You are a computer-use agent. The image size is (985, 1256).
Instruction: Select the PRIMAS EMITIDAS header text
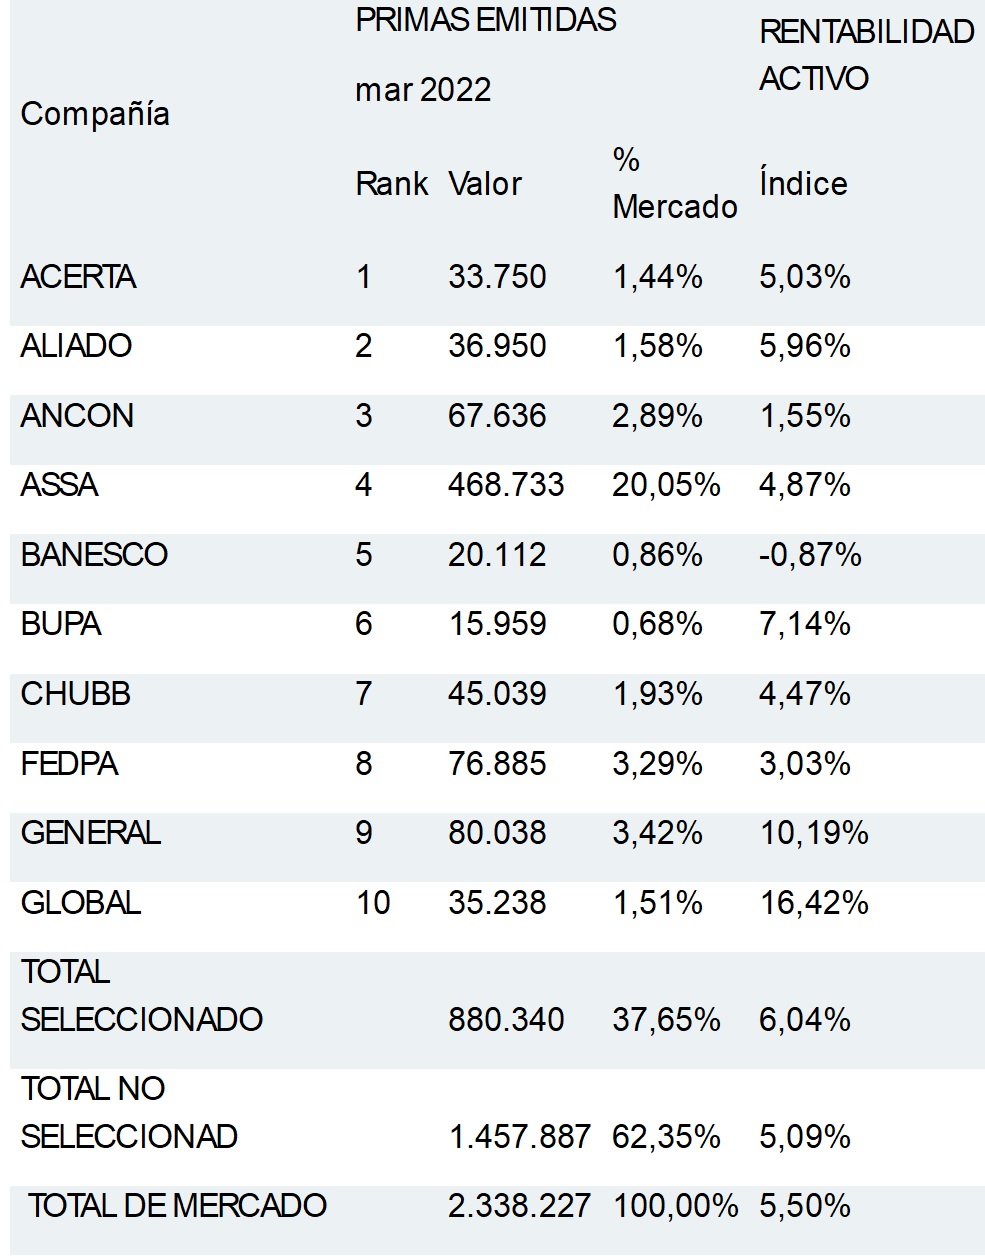pyautogui.click(x=486, y=21)
